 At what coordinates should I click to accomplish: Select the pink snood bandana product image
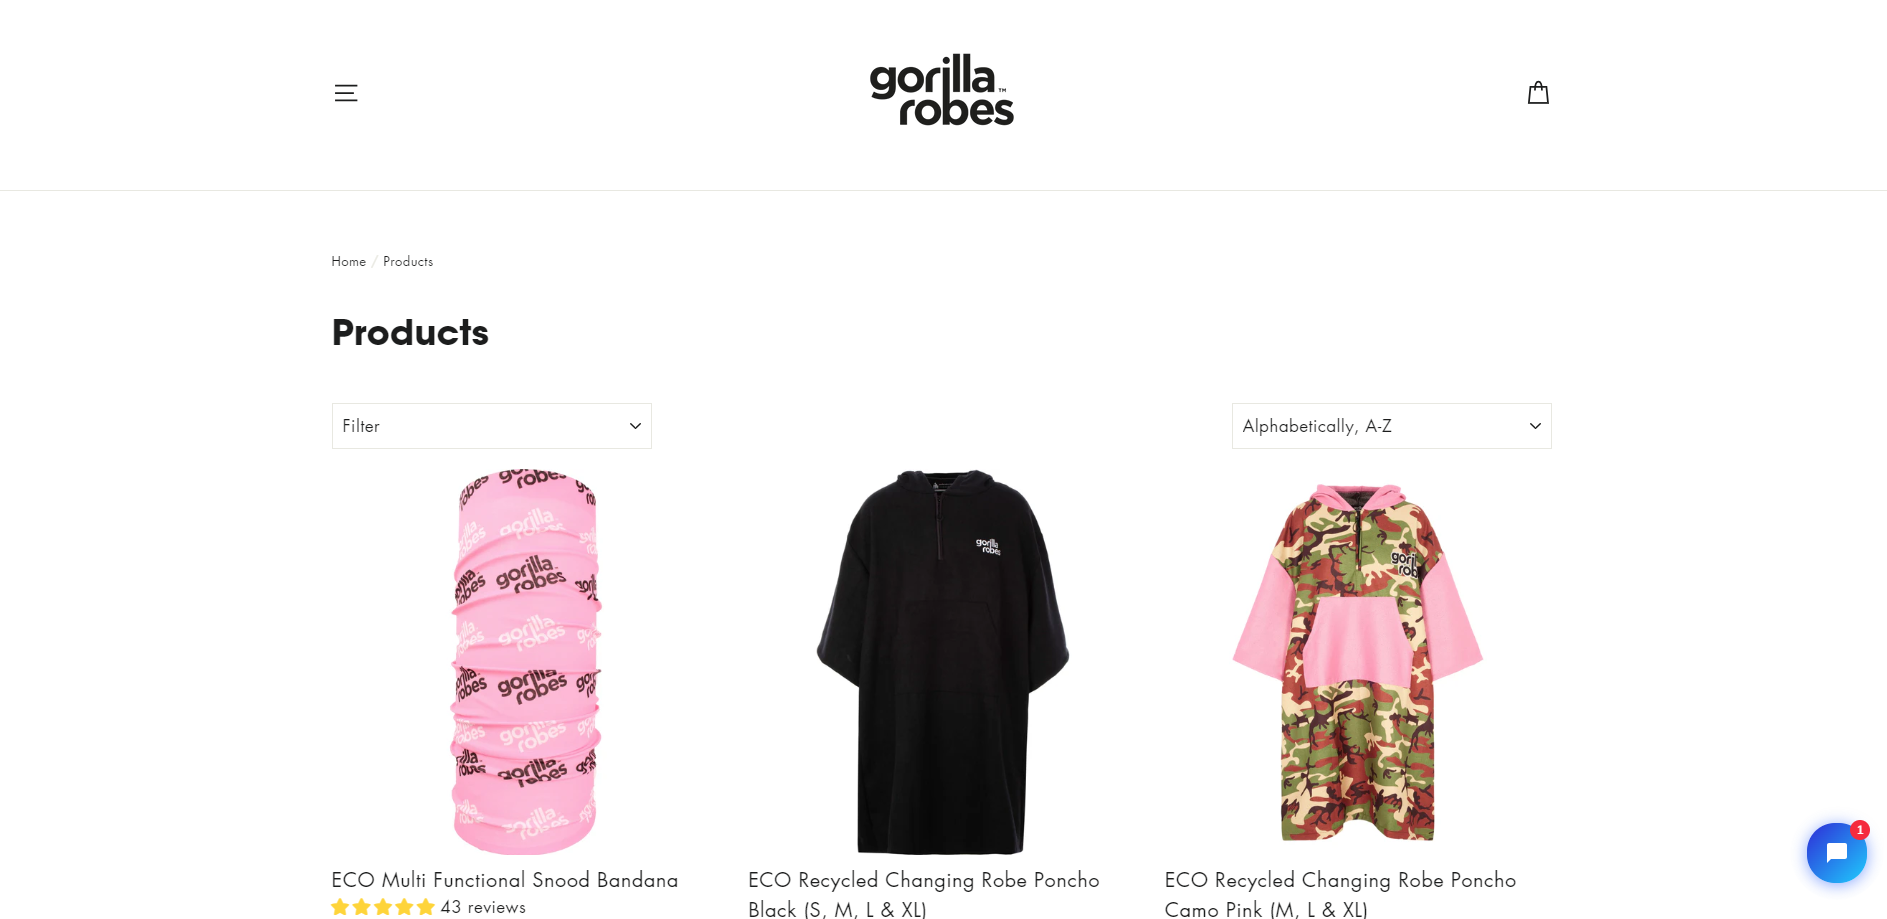526,661
